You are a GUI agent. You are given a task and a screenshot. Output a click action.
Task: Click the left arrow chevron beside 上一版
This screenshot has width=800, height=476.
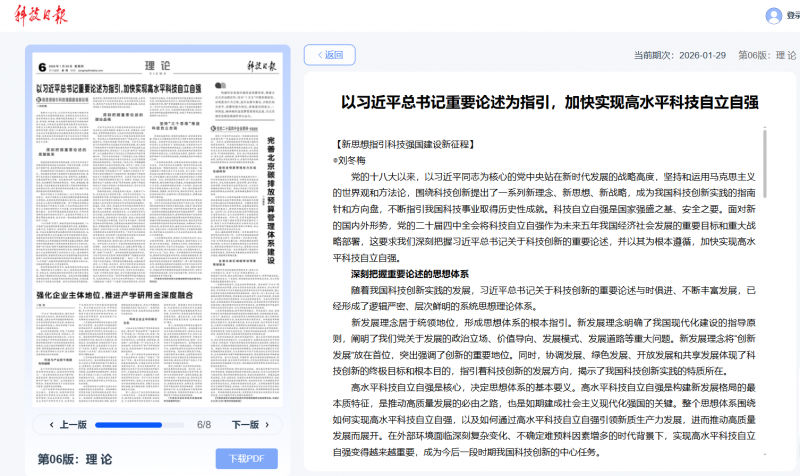point(50,424)
